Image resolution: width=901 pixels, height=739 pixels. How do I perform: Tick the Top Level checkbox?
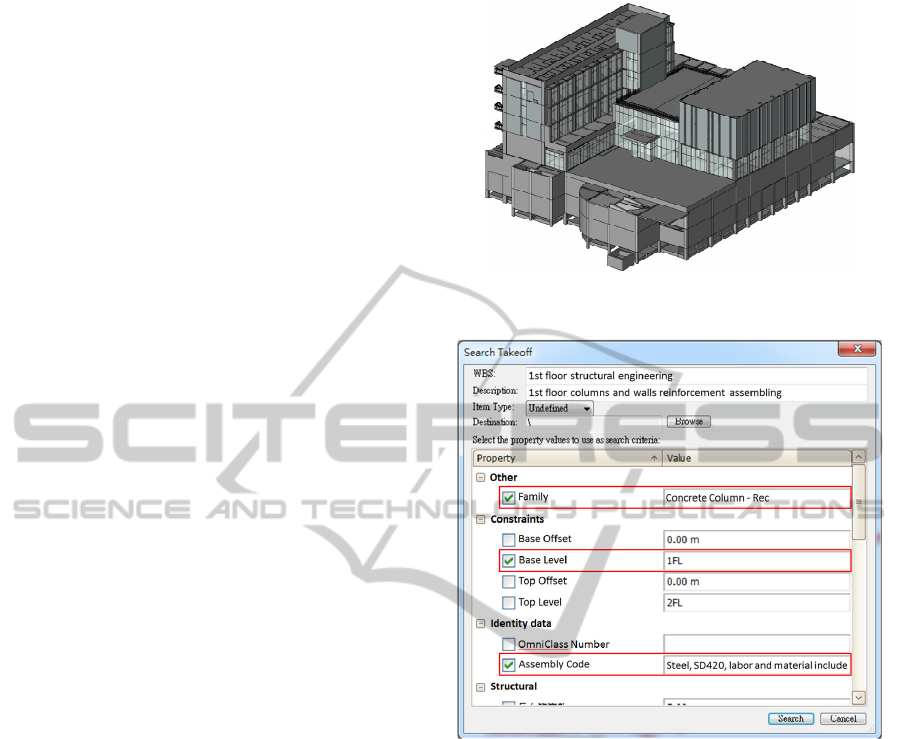click(509, 603)
